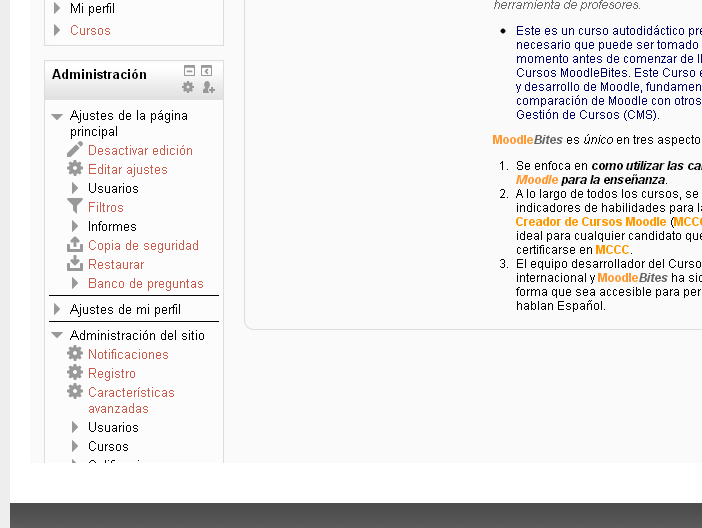
Task: Click the assign roles user icon in Administración header
Action: pyautogui.click(x=208, y=88)
